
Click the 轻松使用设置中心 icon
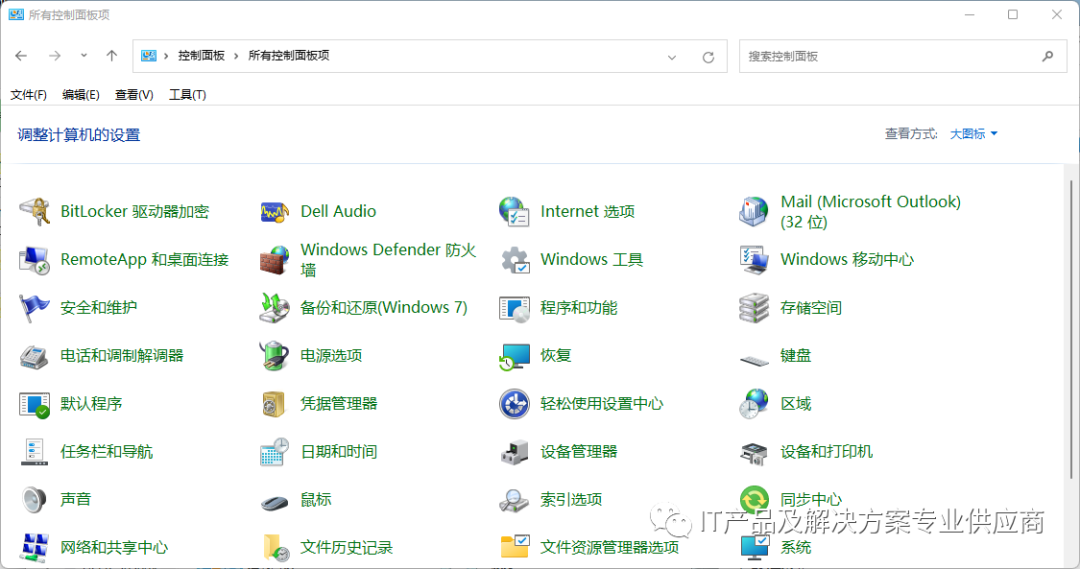(x=514, y=404)
